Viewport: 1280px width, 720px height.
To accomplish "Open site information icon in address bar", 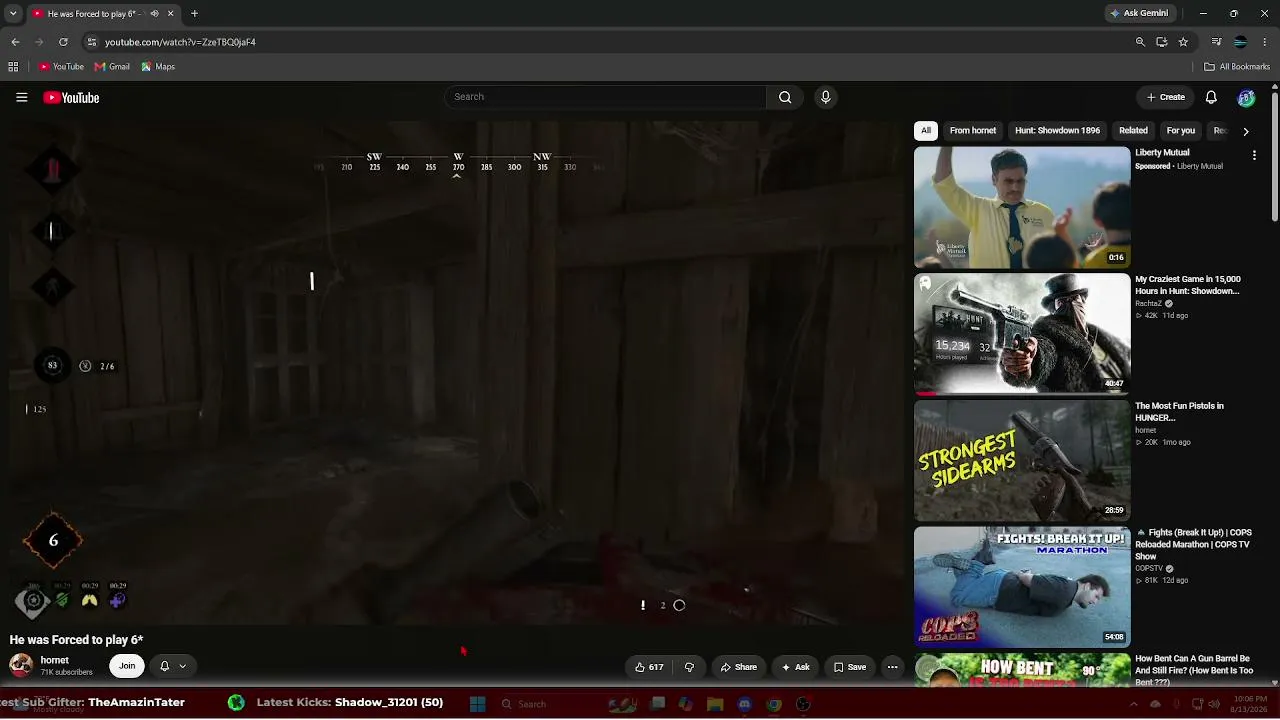I will (92, 42).
